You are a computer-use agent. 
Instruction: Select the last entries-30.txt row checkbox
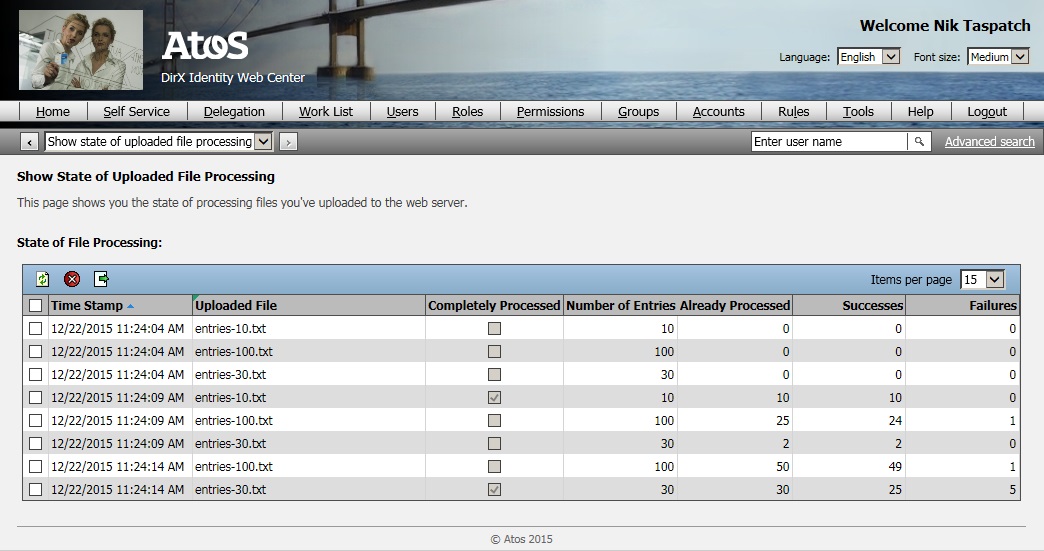(x=36, y=490)
